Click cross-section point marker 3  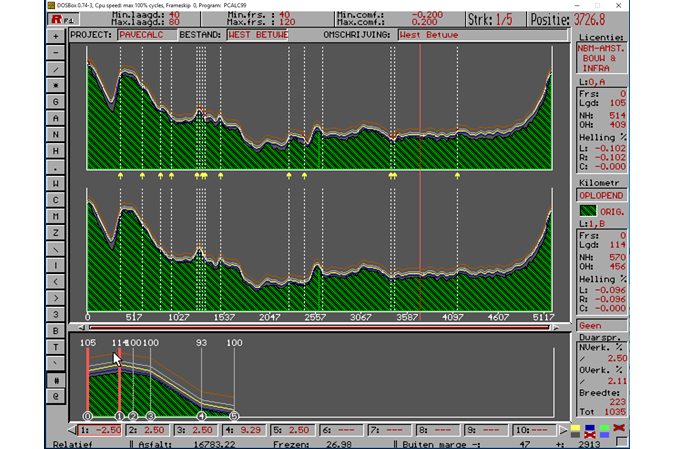(x=150, y=416)
